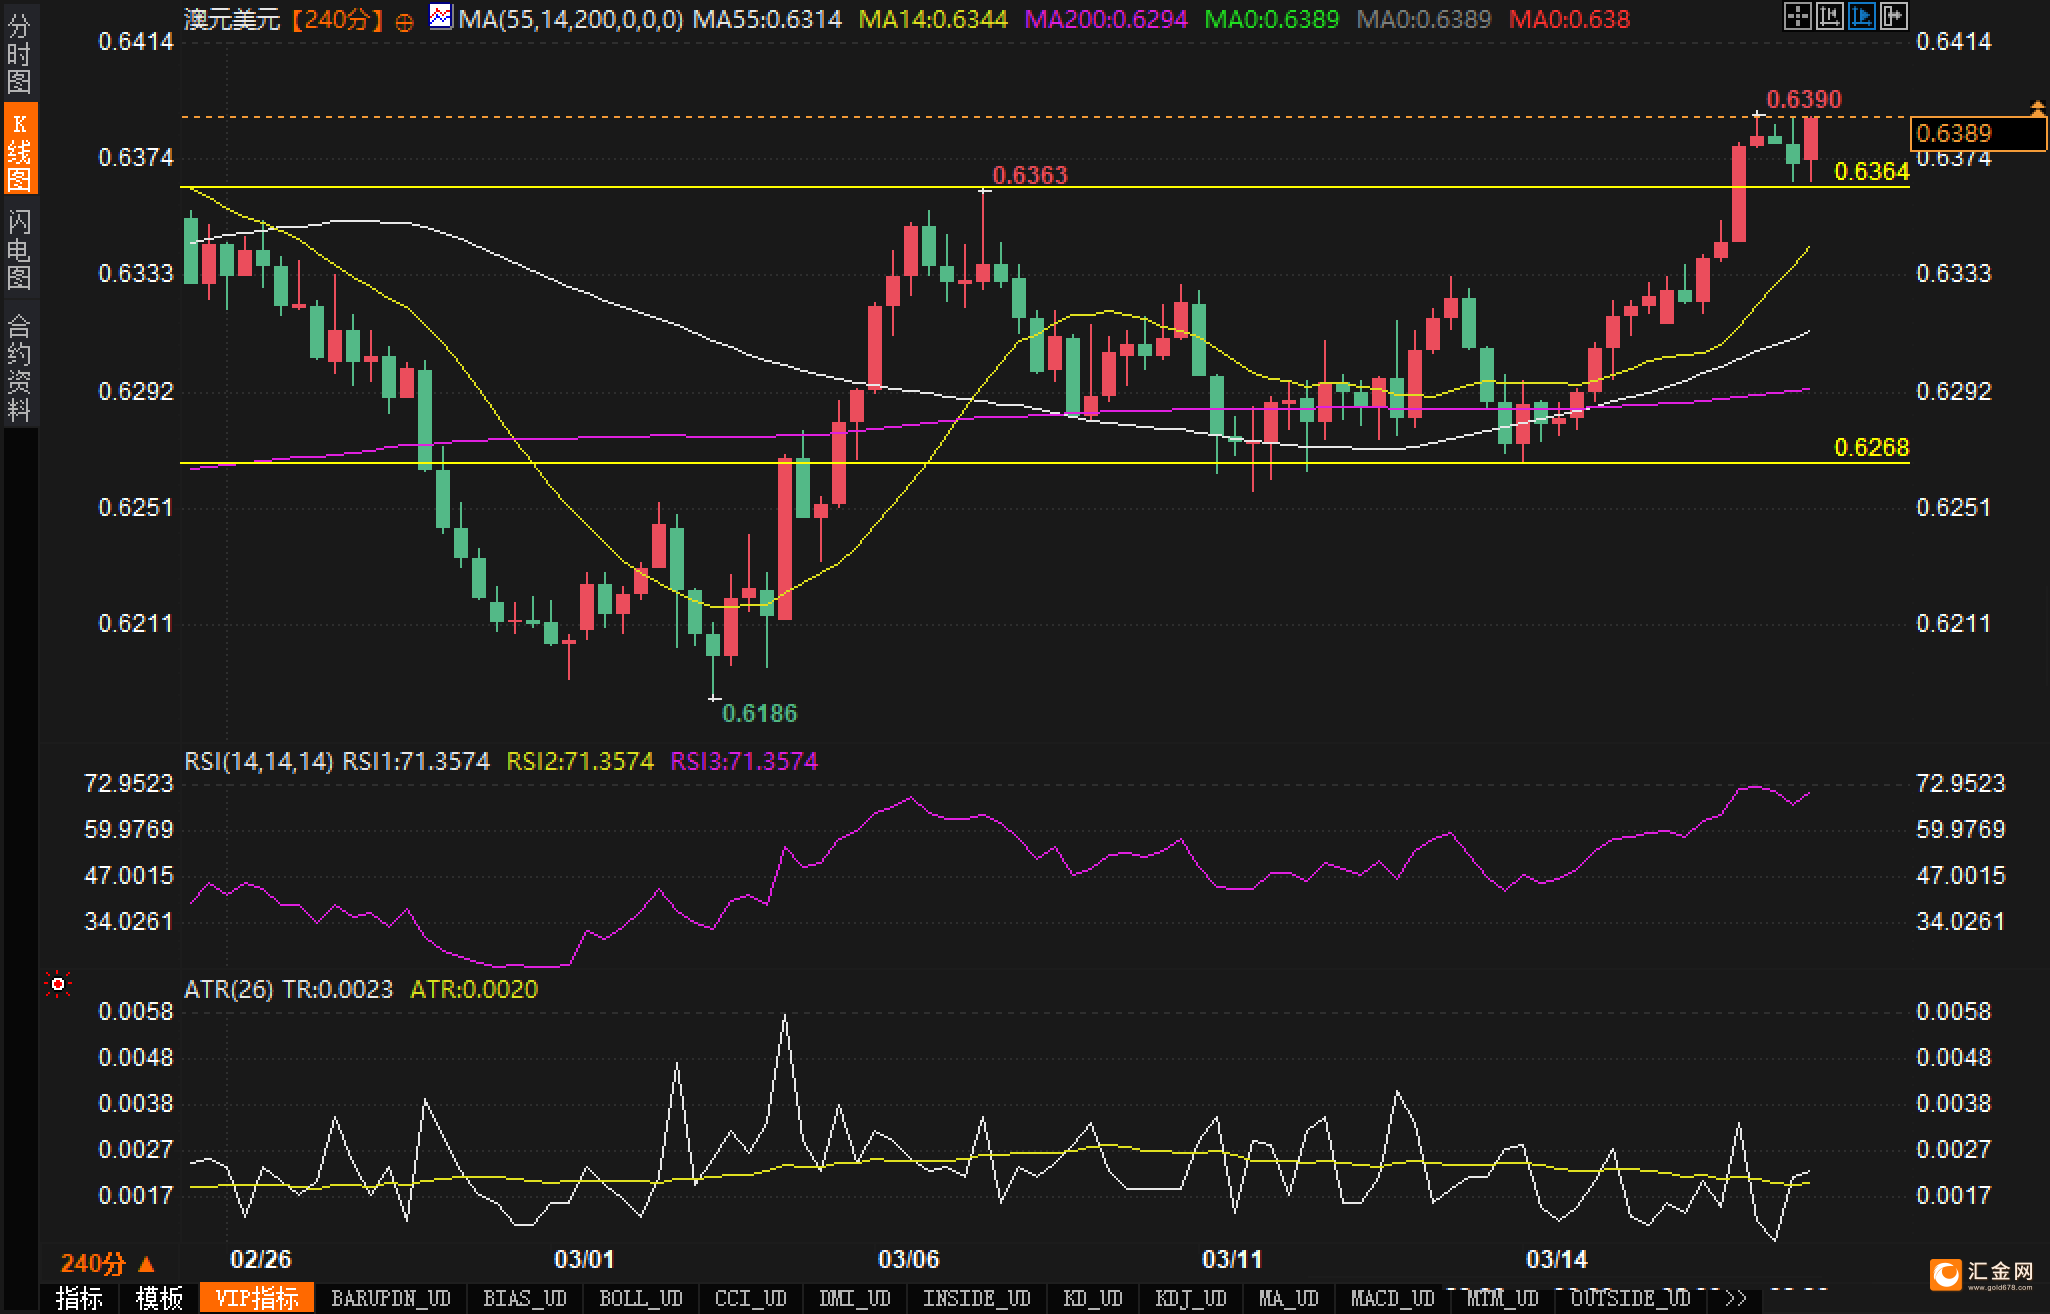Apply the INSIDE_UD indicator
This screenshot has width=2050, height=1314.
[977, 1299]
